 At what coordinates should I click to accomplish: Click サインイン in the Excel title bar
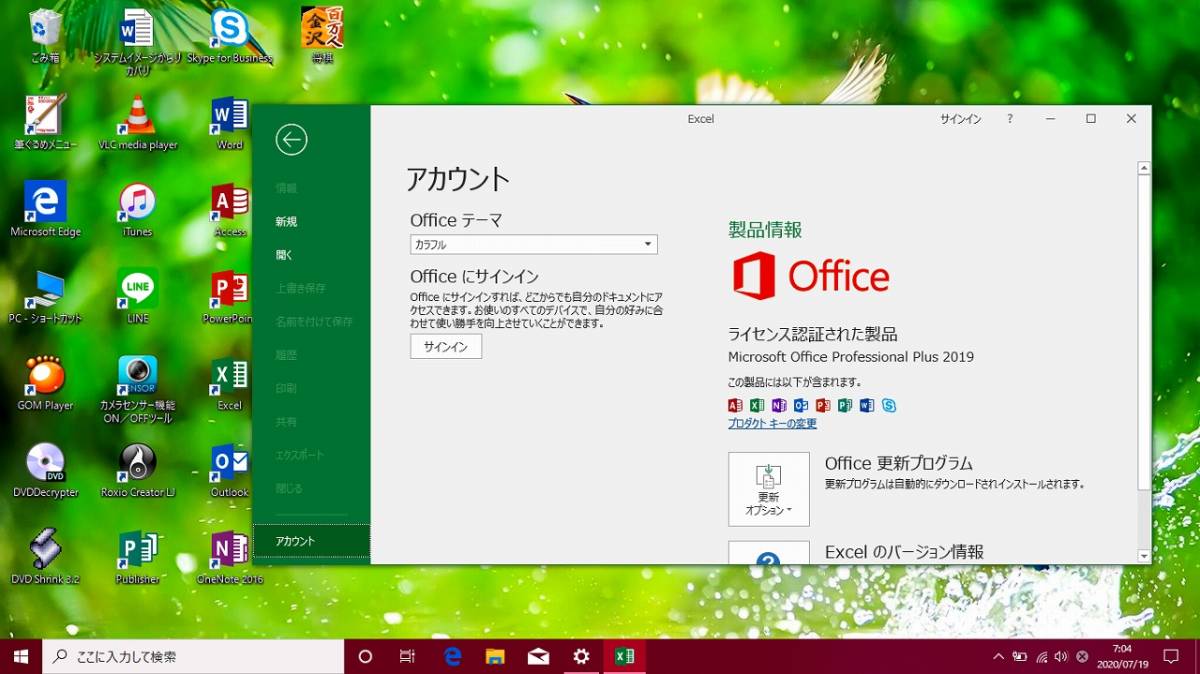[960, 119]
